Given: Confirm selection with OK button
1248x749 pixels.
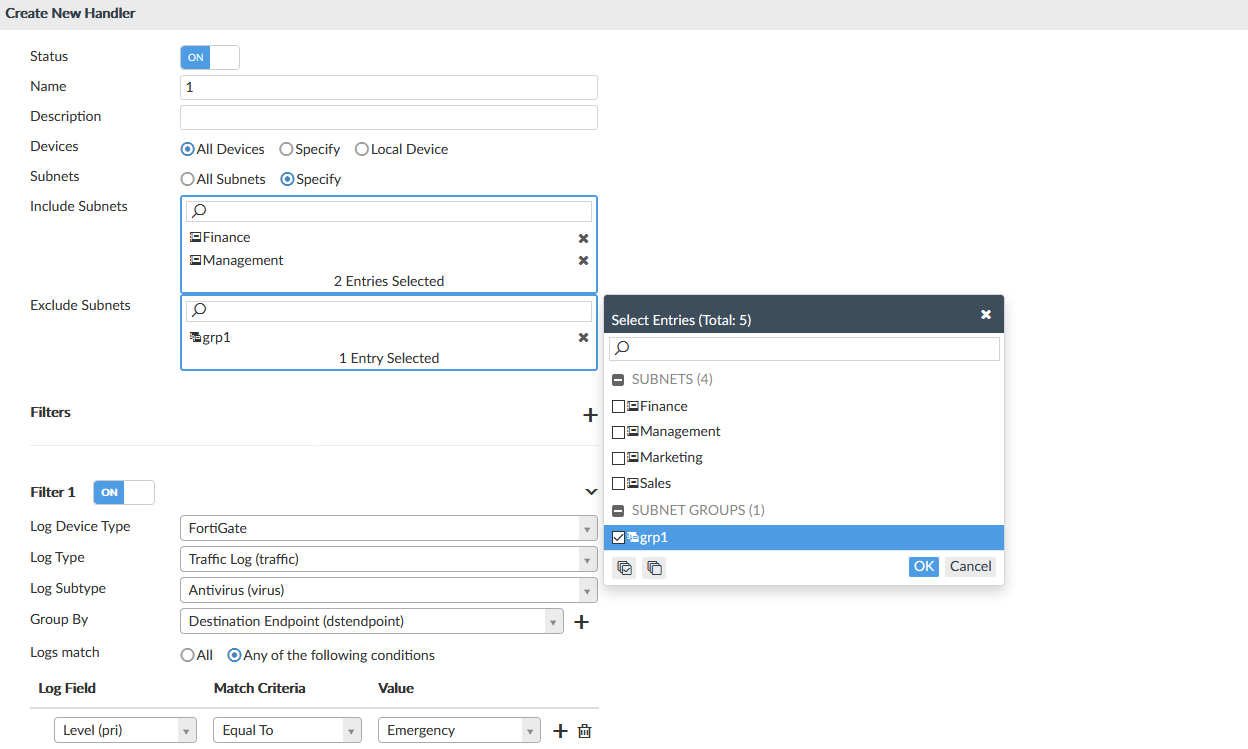Looking at the screenshot, I should pyautogui.click(x=923, y=567).
